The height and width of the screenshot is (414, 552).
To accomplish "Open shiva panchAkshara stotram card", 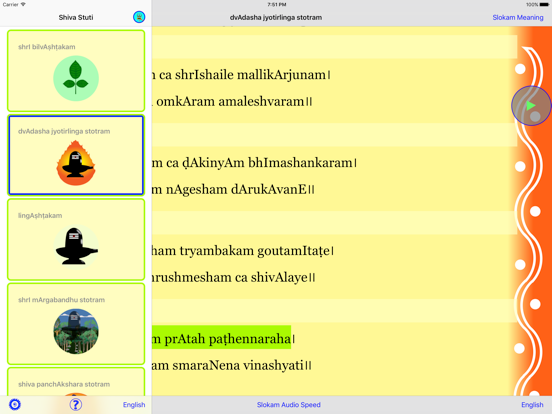I will coord(76,382).
